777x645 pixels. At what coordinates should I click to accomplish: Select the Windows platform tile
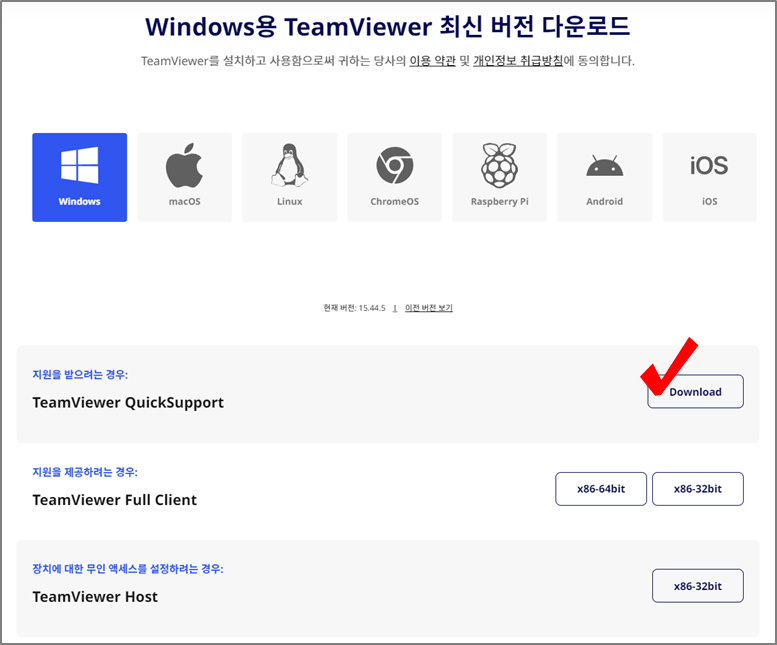(x=79, y=177)
